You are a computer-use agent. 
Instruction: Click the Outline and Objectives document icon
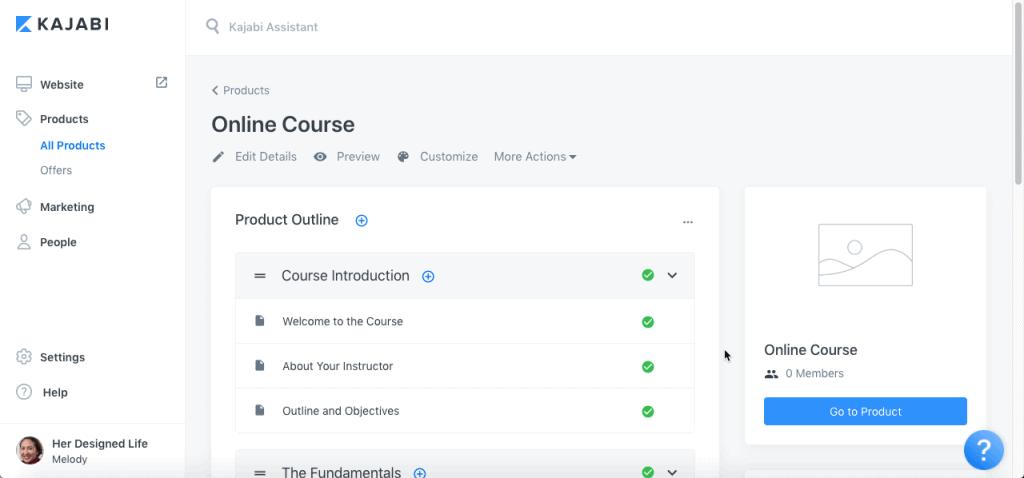coord(260,410)
